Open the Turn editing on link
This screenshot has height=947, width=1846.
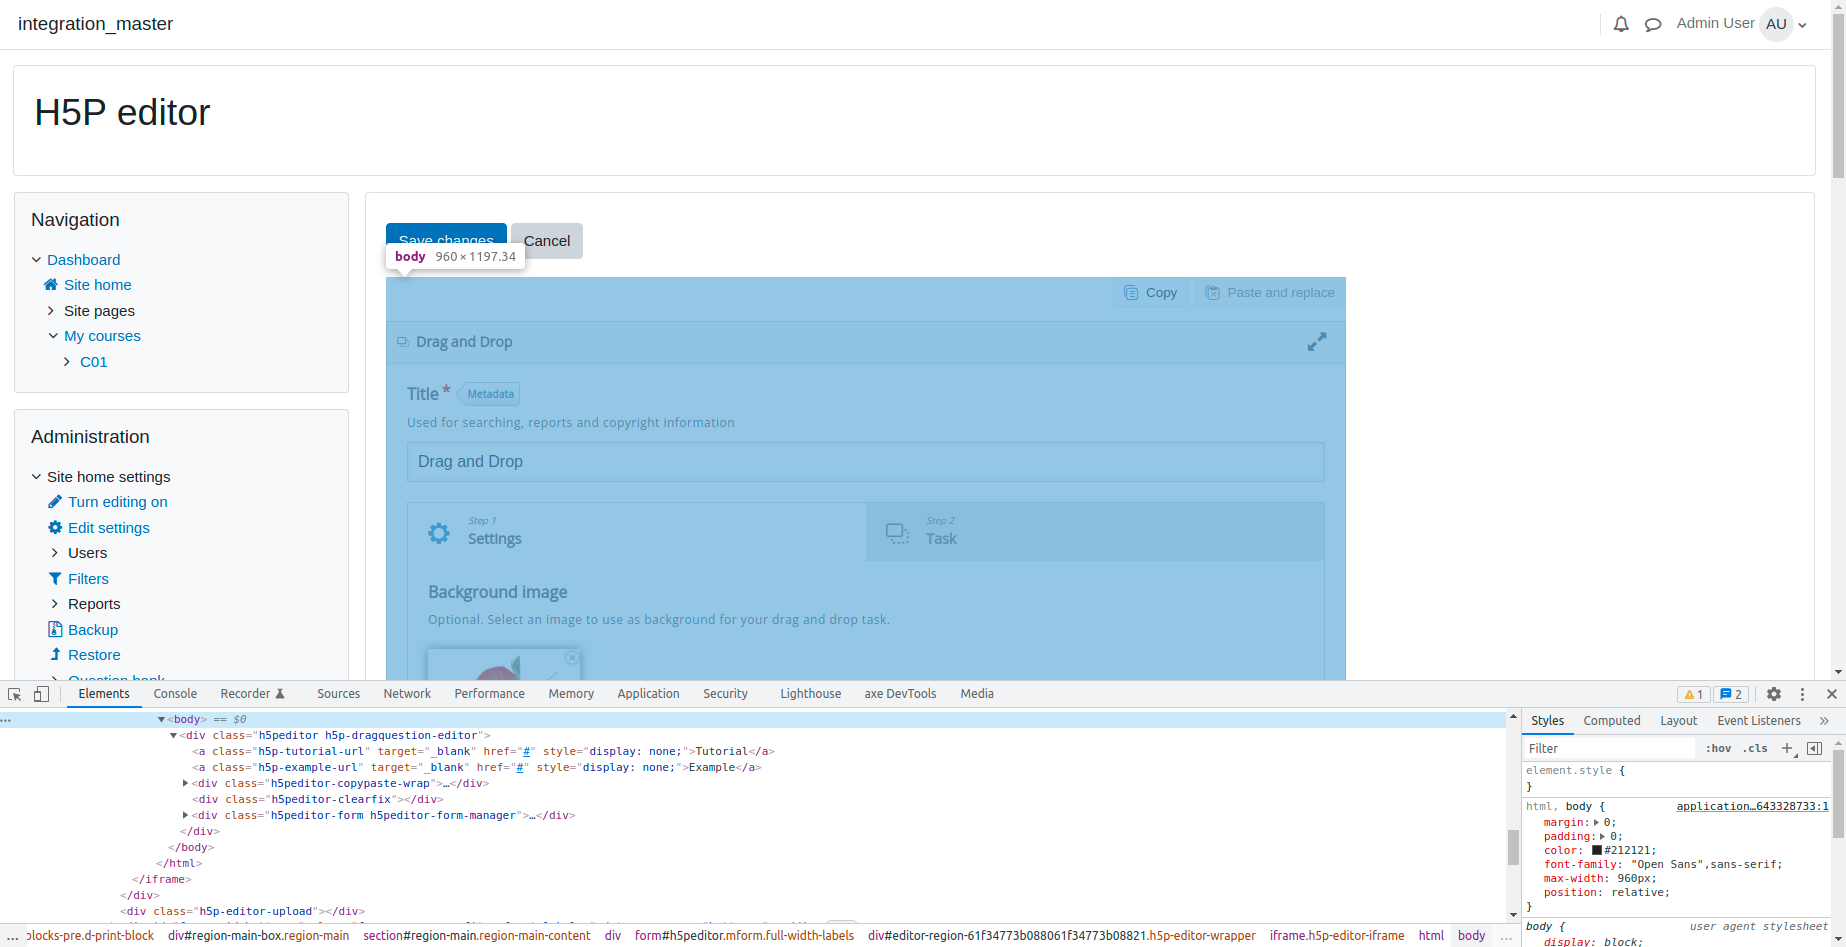click(118, 502)
